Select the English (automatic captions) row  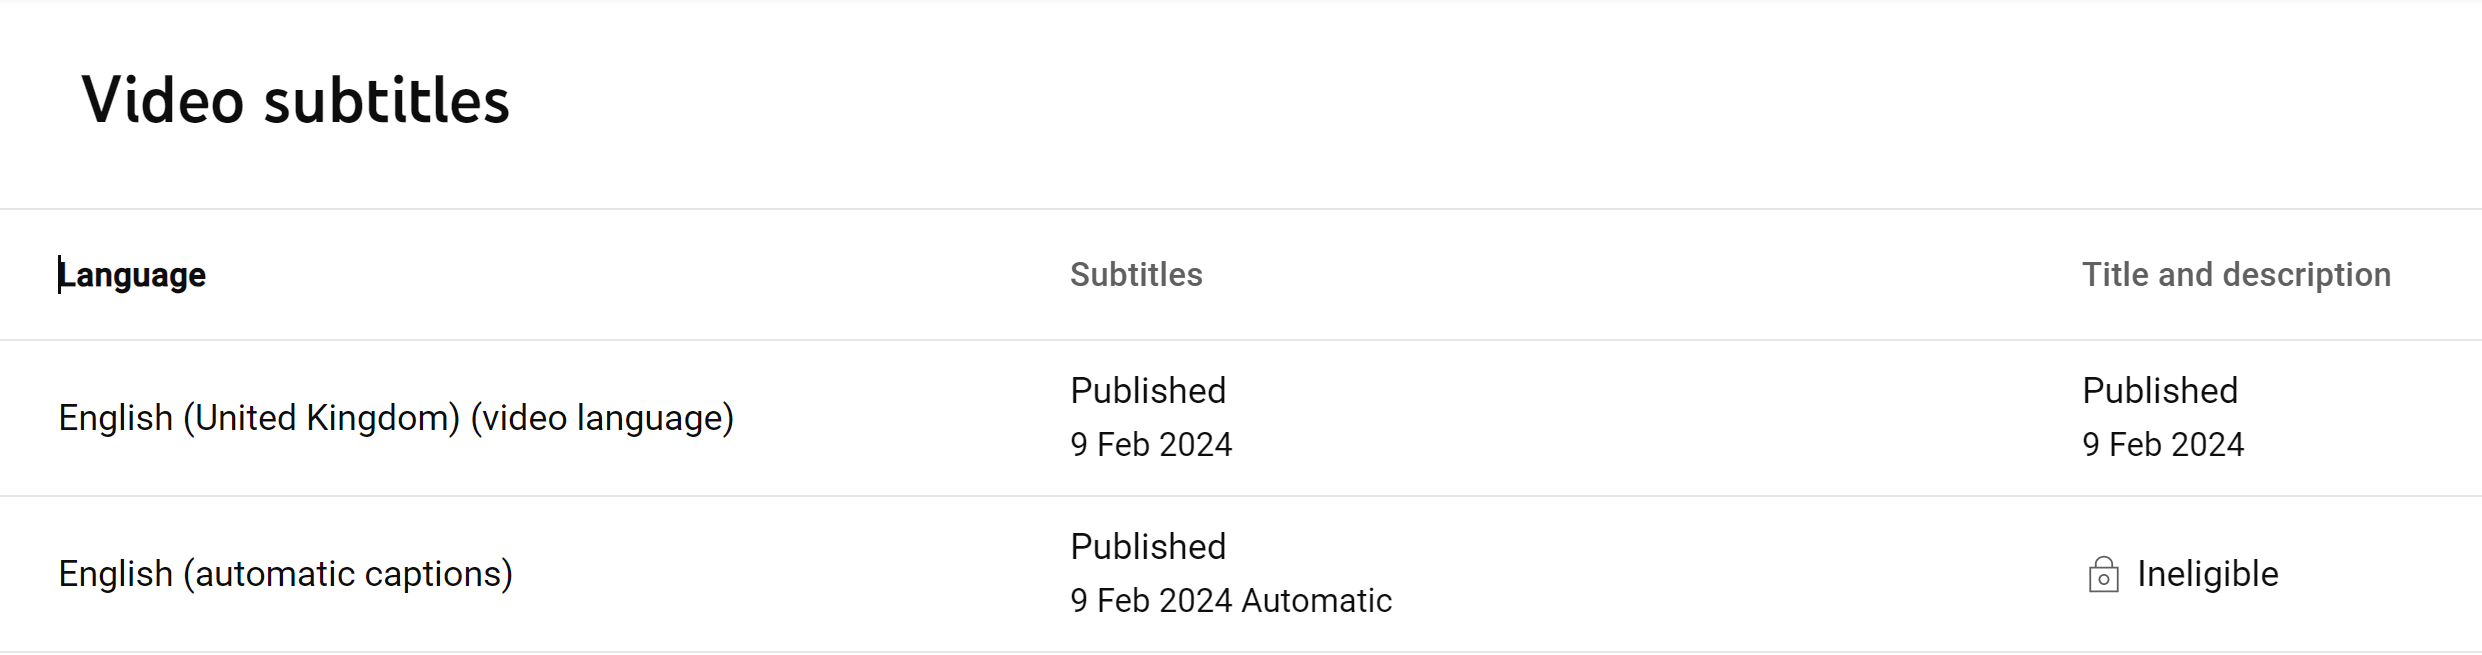point(1241,574)
